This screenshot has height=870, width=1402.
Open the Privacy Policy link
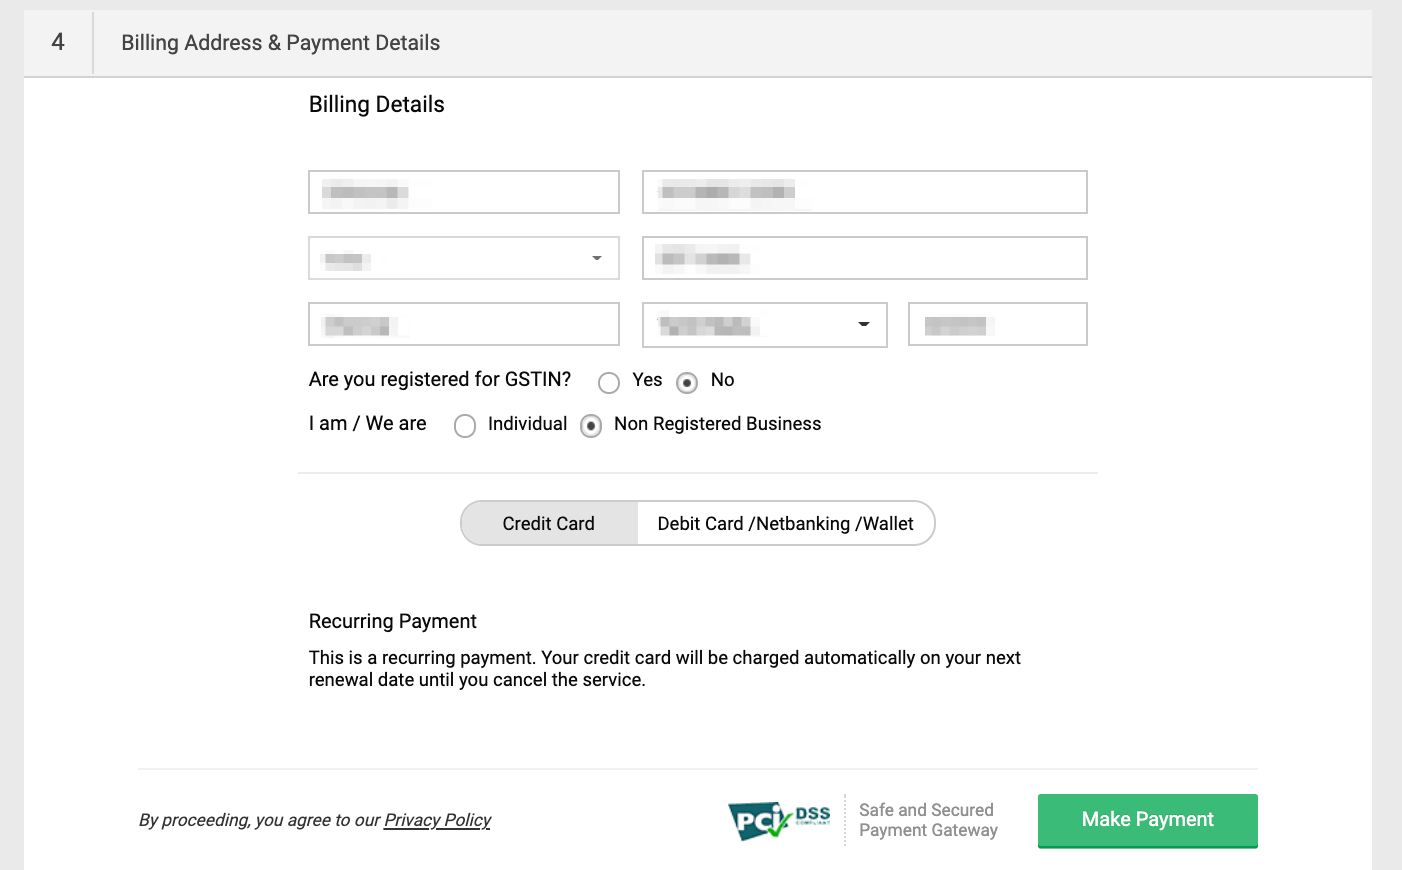coord(437,820)
